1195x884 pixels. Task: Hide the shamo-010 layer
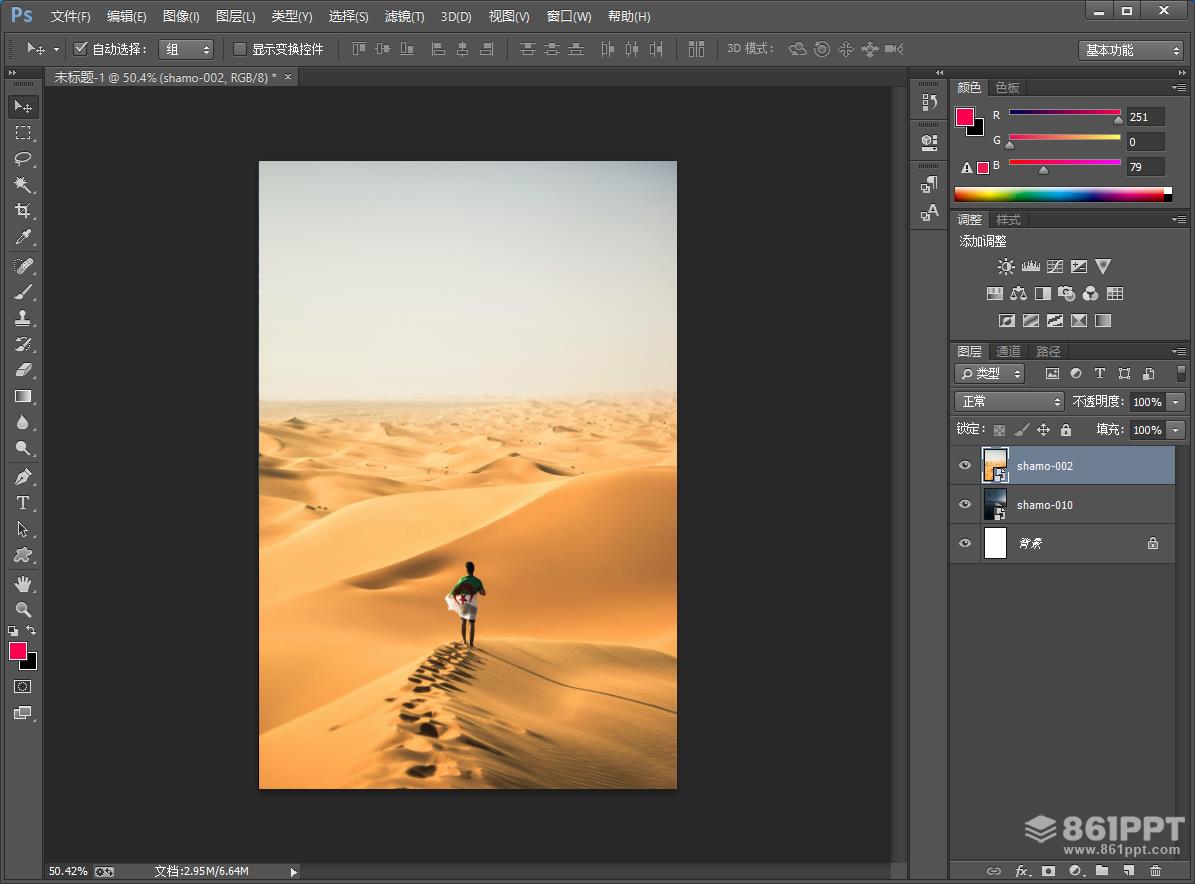(965, 504)
